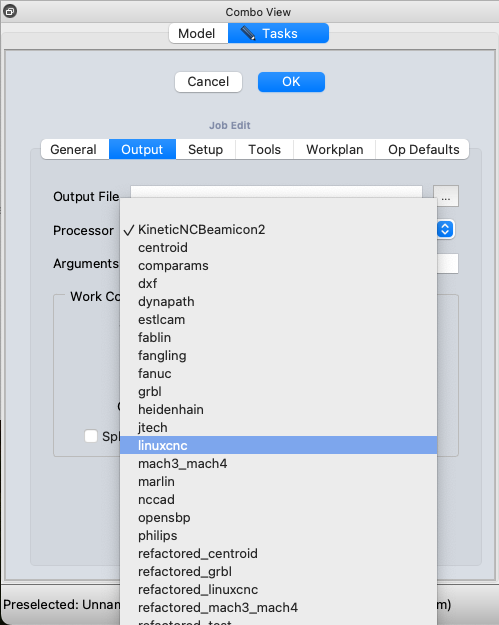Choose refactored_grbl processor option
The width and height of the screenshot is (499, 625).
pyautogui.click(x=278, y=572)
